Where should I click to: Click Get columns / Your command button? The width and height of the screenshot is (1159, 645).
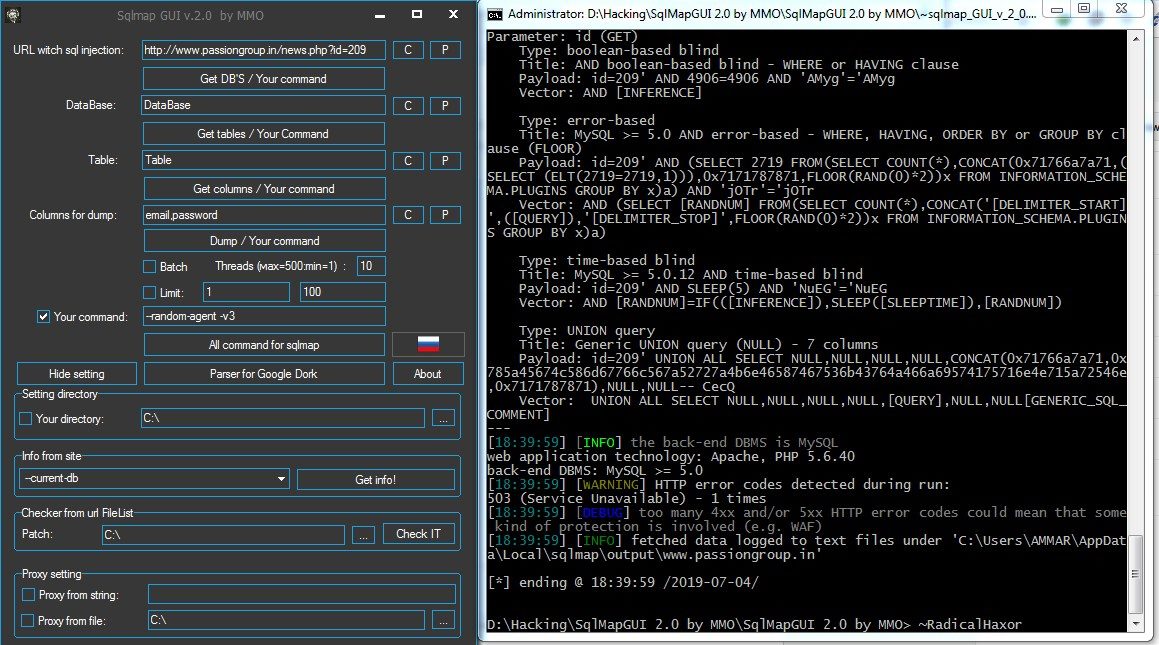pyautogui.click(x=264, y=189)
